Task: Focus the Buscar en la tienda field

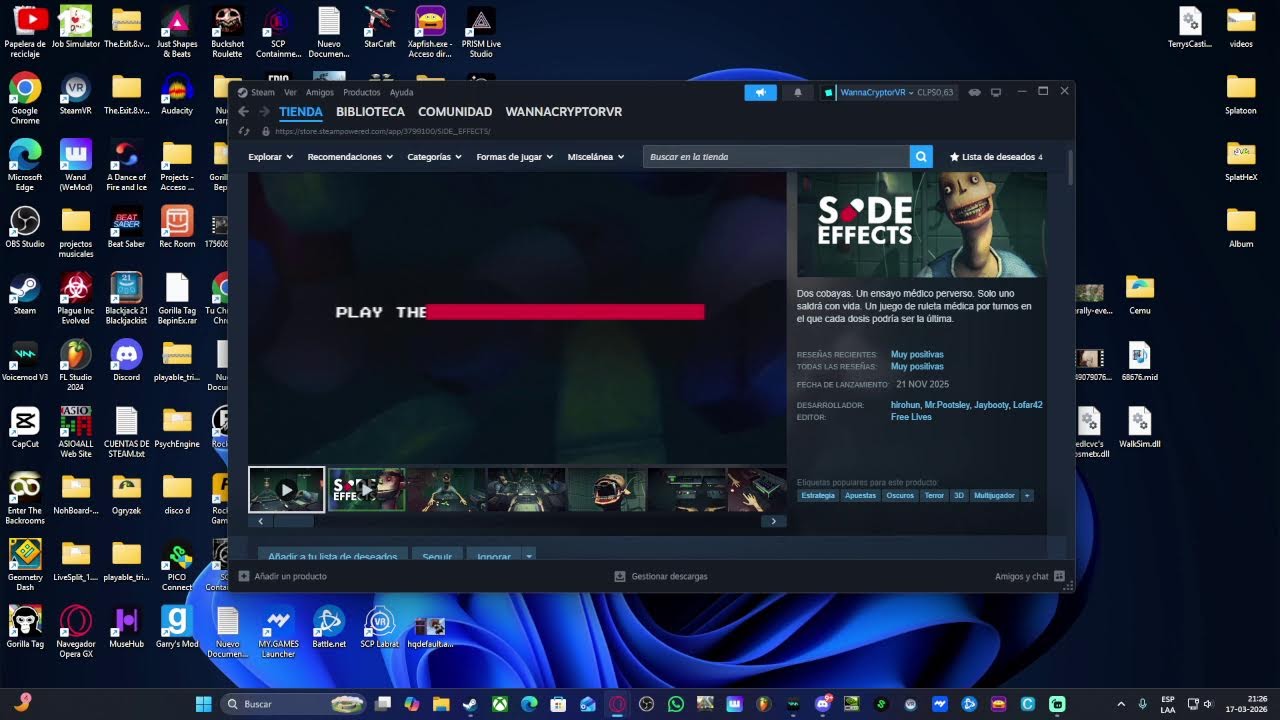Action: click(776, 157)
